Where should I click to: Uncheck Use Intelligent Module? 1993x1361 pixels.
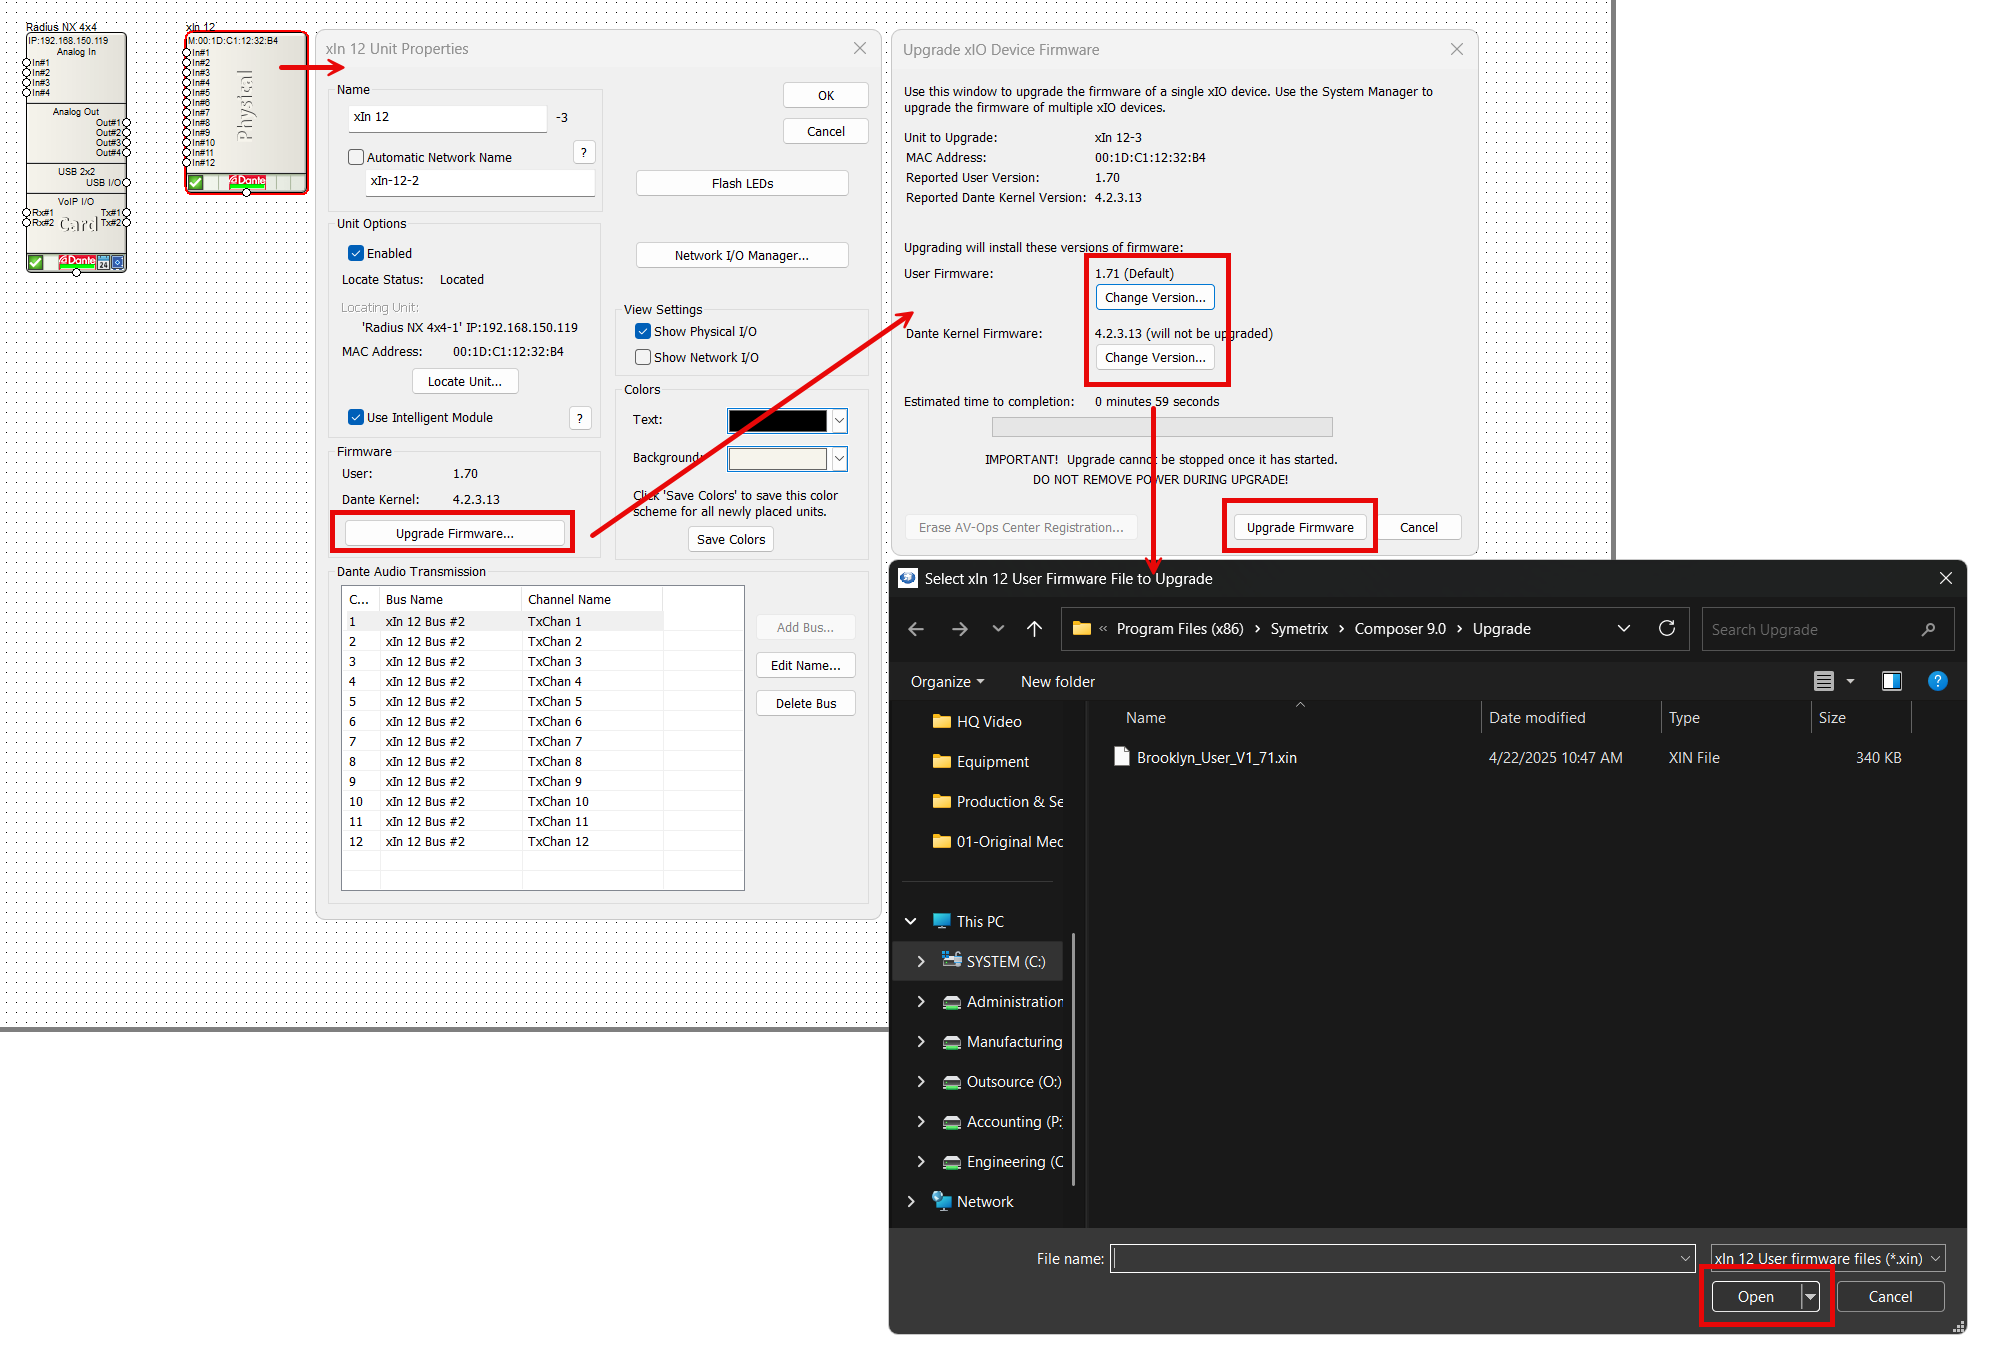(355, 417)
